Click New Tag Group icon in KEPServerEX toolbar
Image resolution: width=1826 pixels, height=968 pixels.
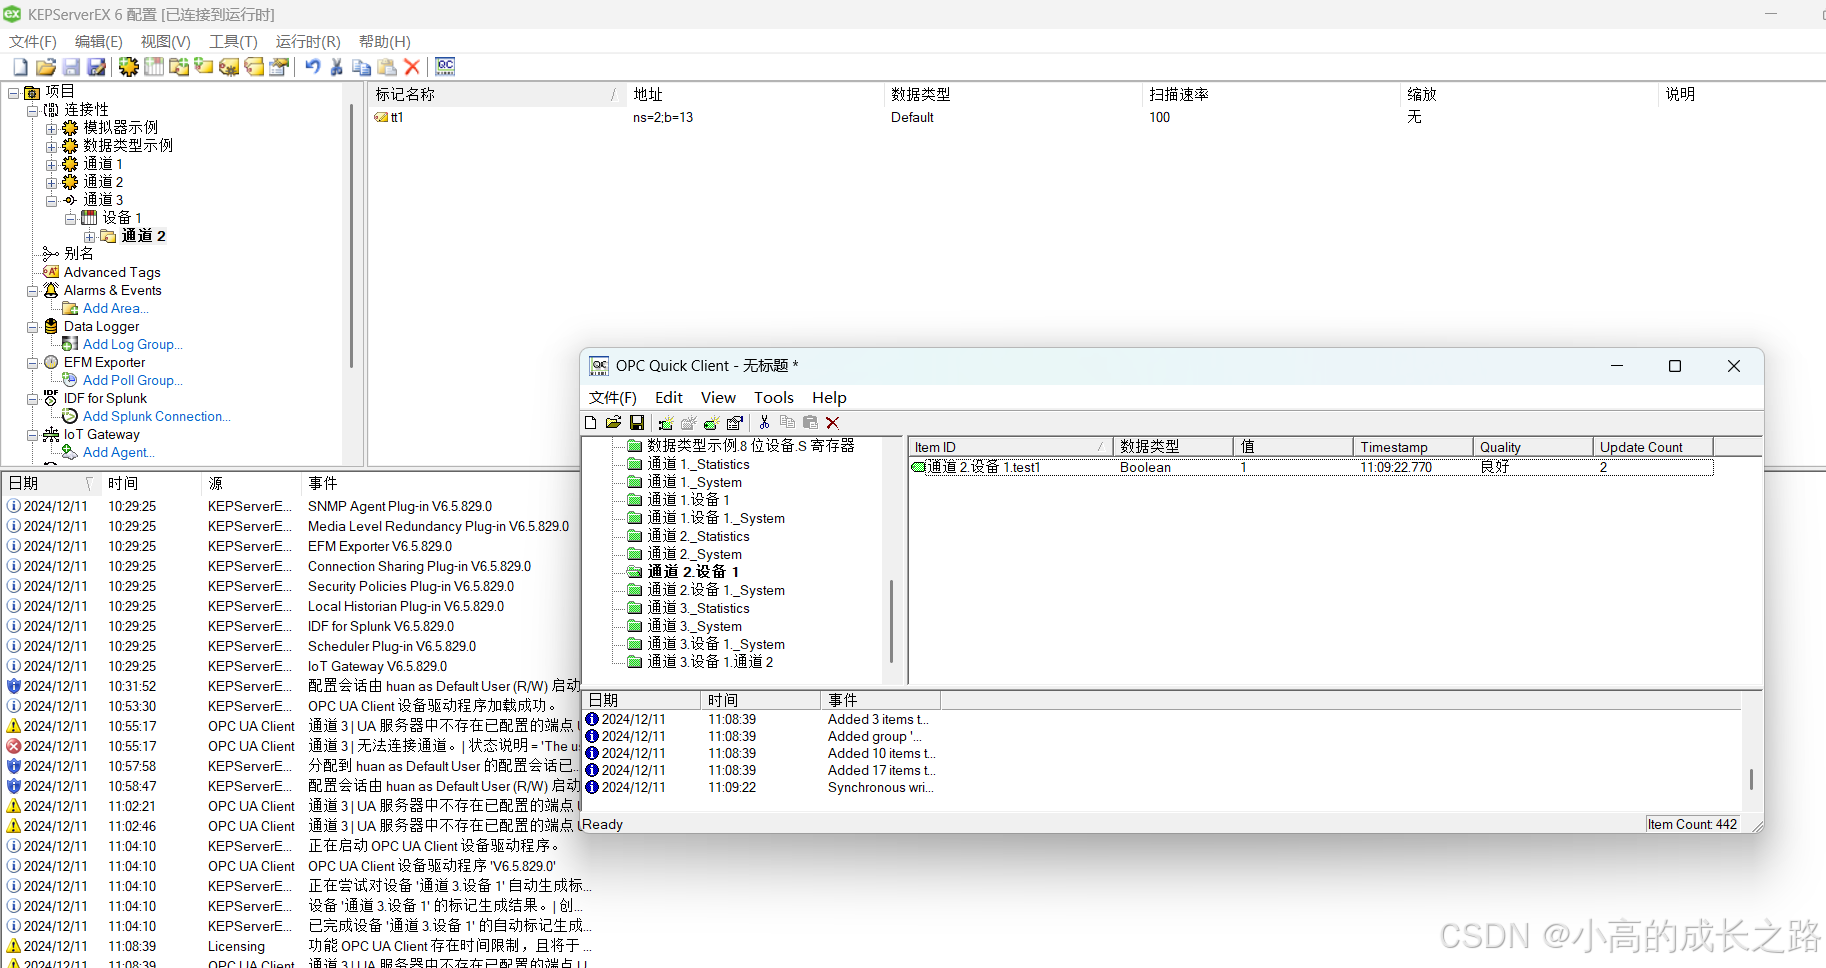click(x=179, y=67)
